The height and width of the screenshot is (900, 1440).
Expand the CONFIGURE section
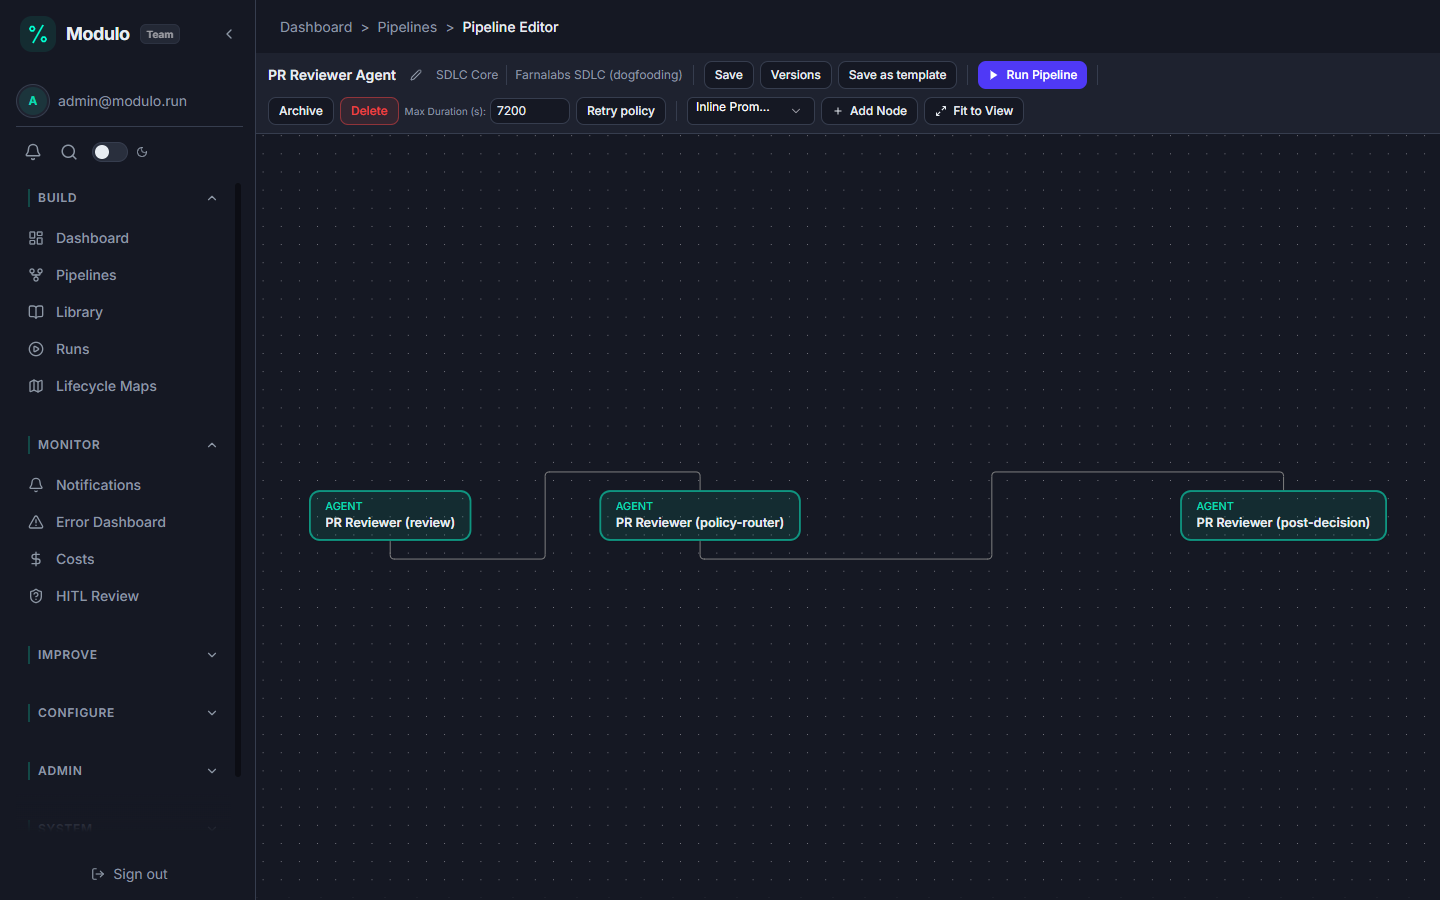click(x=212, y=713)
